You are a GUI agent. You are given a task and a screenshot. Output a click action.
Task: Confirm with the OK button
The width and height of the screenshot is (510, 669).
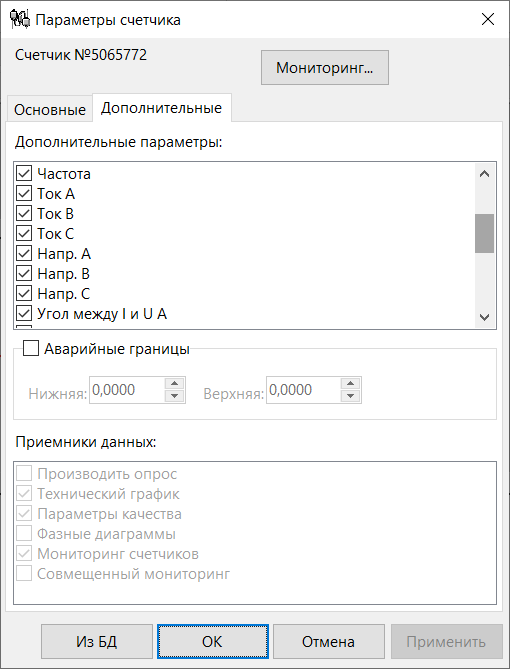(213, 642)
